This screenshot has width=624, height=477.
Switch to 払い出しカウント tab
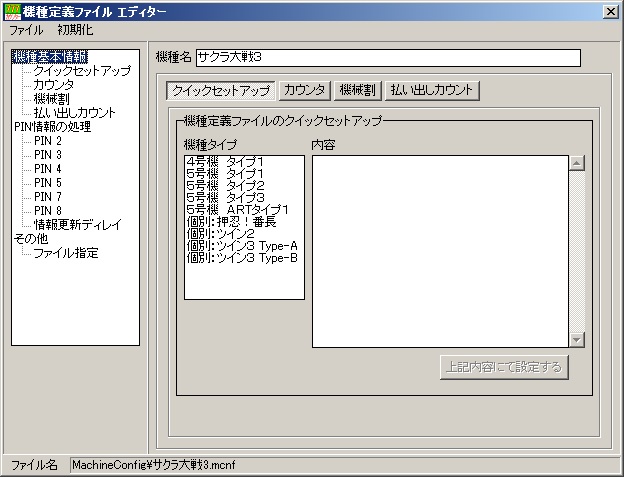pos(432,91)
